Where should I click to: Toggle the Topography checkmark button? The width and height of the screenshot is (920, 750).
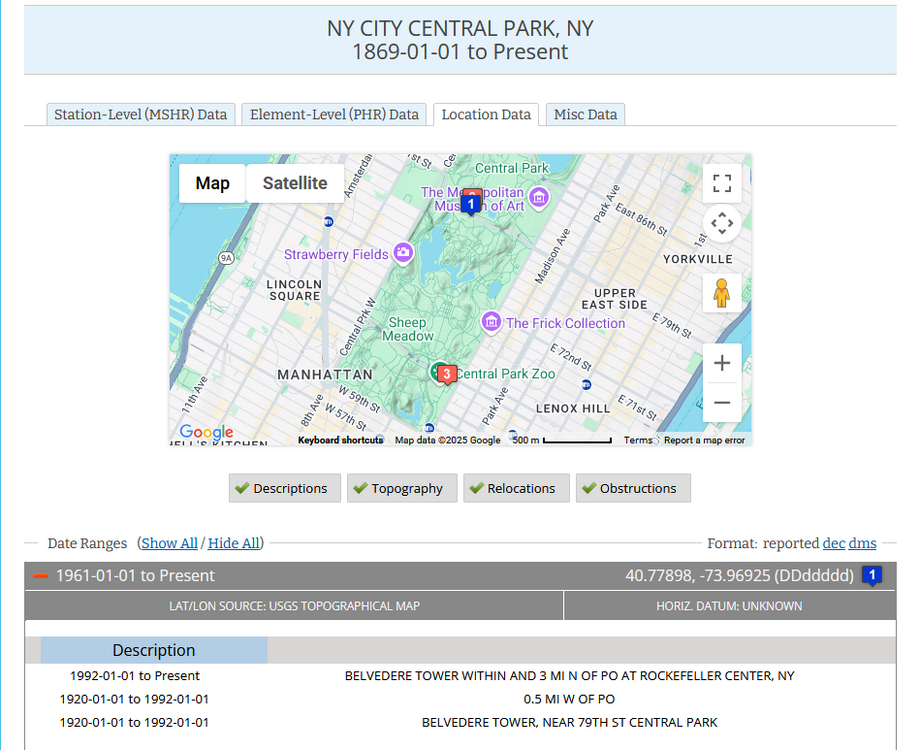tap(402, 488)
